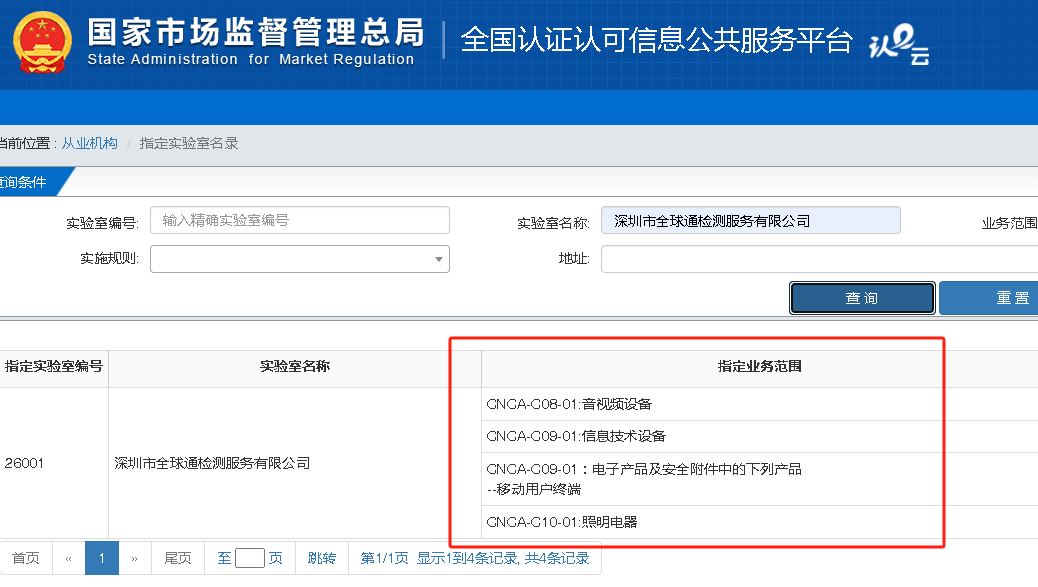The image size is (1038, 587).
Task: Click row CNCA-C08-01:音视频设备
Action: (x=759, y=404)
